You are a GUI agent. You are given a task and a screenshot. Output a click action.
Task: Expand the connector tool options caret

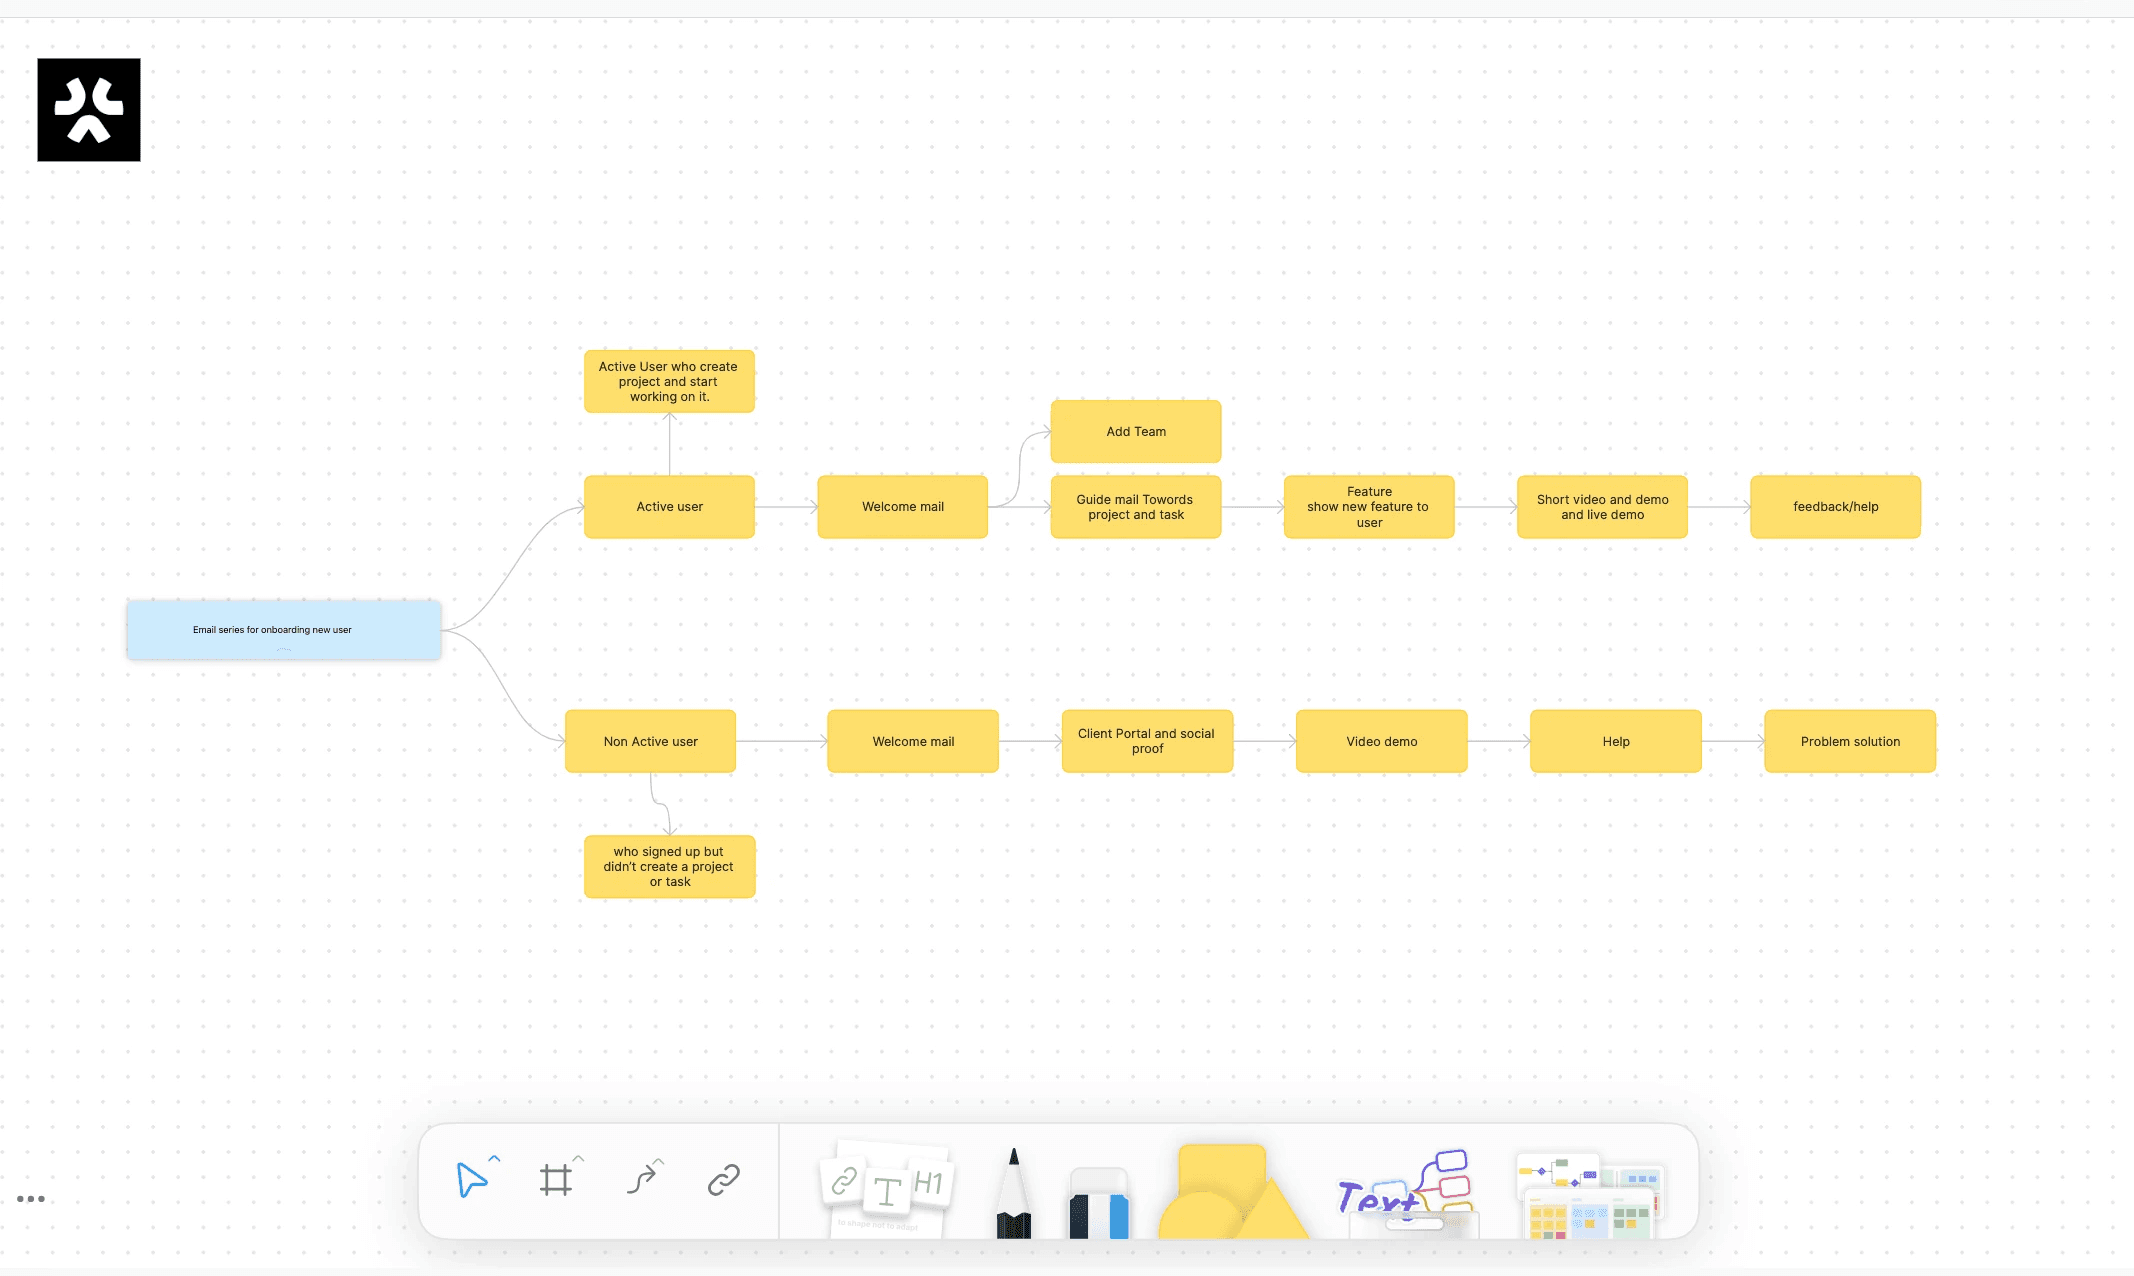point(659,1161)
